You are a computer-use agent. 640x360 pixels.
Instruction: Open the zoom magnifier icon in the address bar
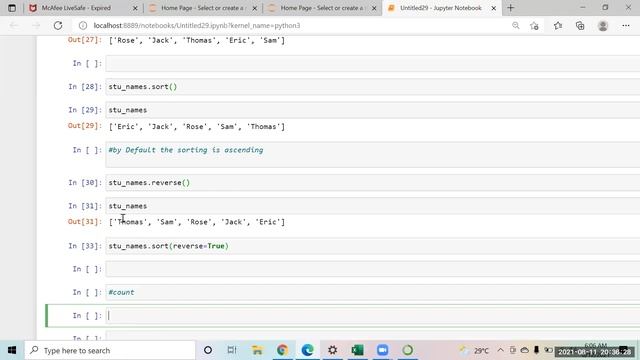516,25
